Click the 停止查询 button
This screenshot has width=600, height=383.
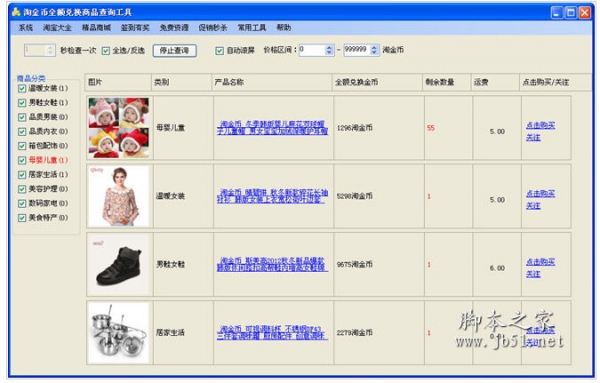(x=174, y=51)
